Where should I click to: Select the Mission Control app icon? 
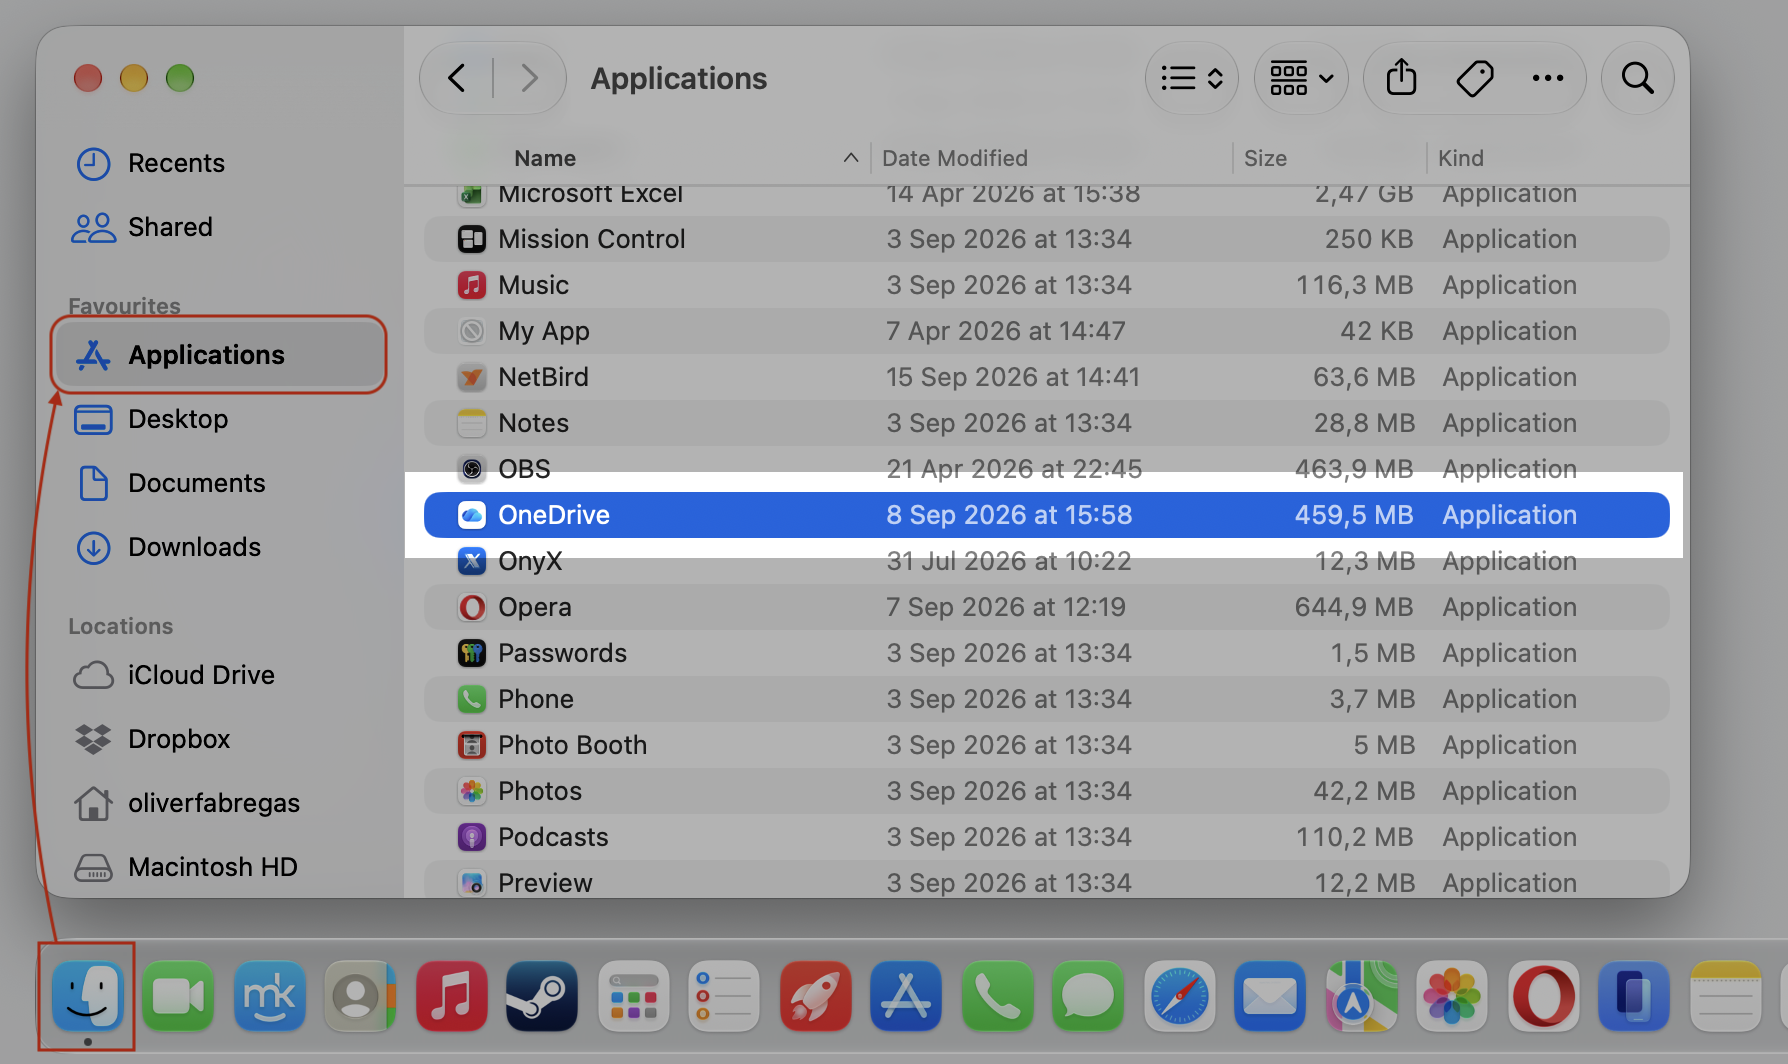point(472,239)
